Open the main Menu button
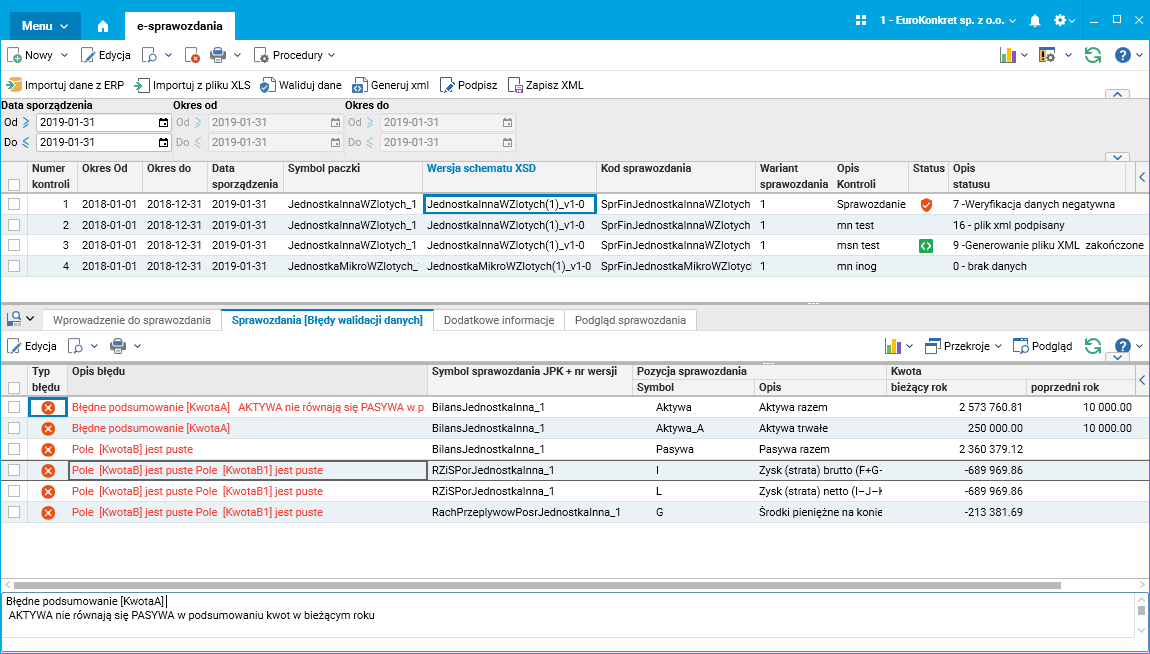The width and height of the screenshot is (1150, 654). click(x=45, y=26)
